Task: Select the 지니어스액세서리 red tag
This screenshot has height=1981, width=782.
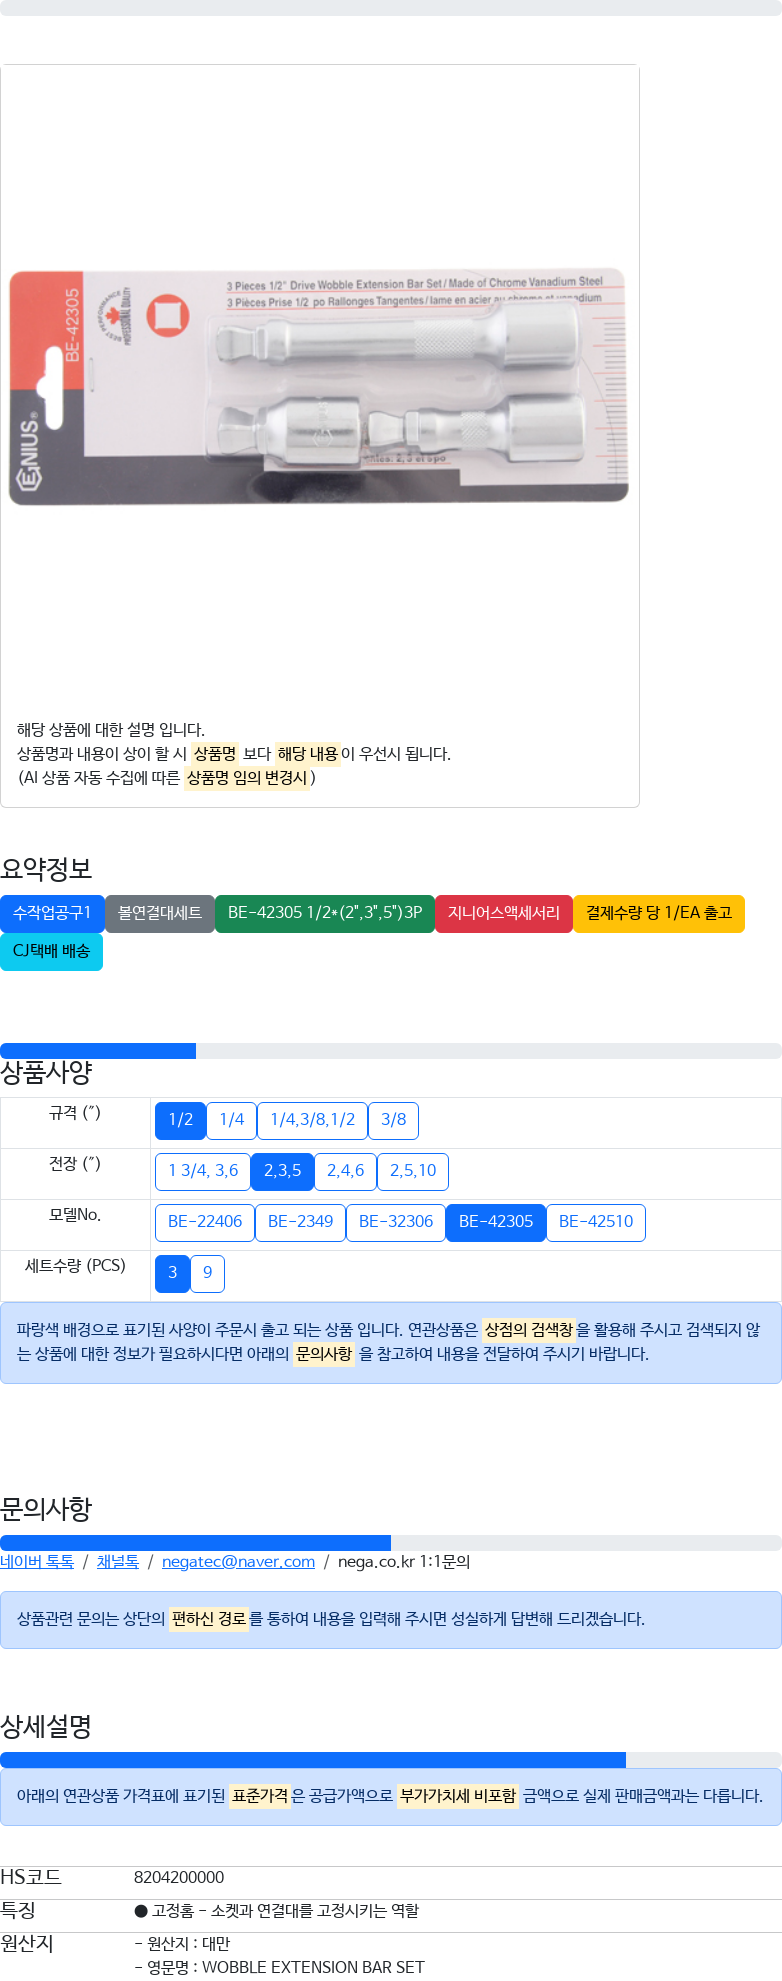Action: pos(504,913)
